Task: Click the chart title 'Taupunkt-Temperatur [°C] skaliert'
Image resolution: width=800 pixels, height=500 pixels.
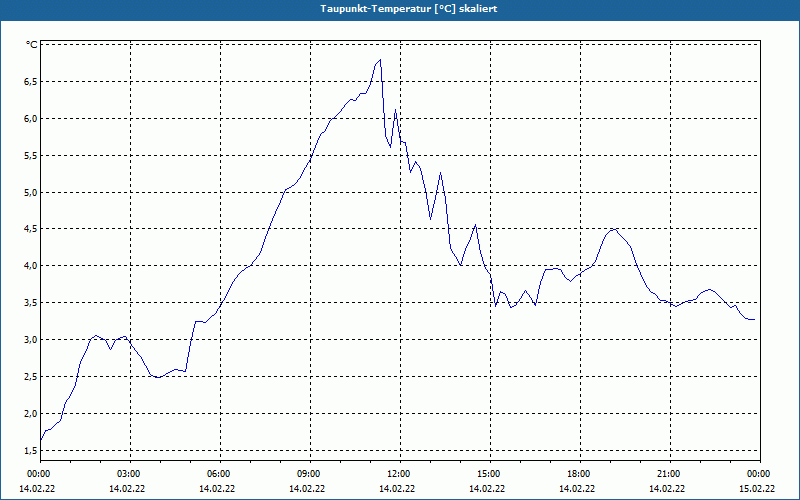Action: coord(409,9)
